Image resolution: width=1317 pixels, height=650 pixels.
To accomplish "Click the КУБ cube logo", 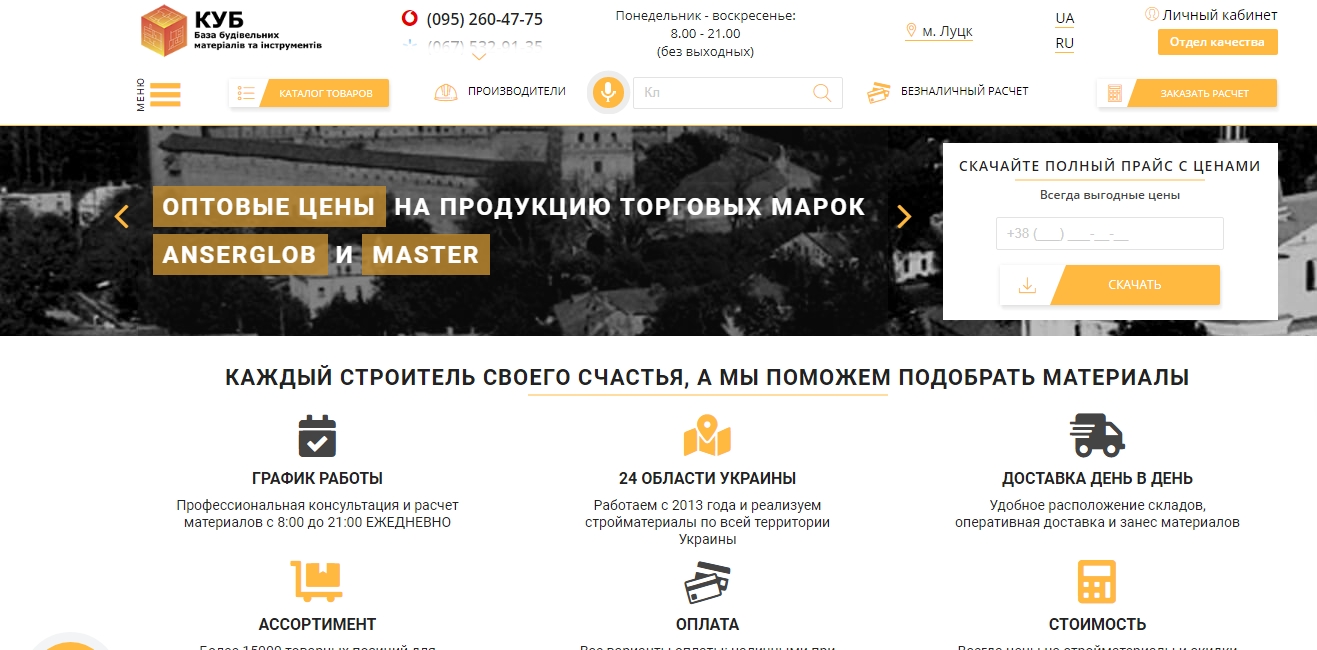I will coord(164,30).
